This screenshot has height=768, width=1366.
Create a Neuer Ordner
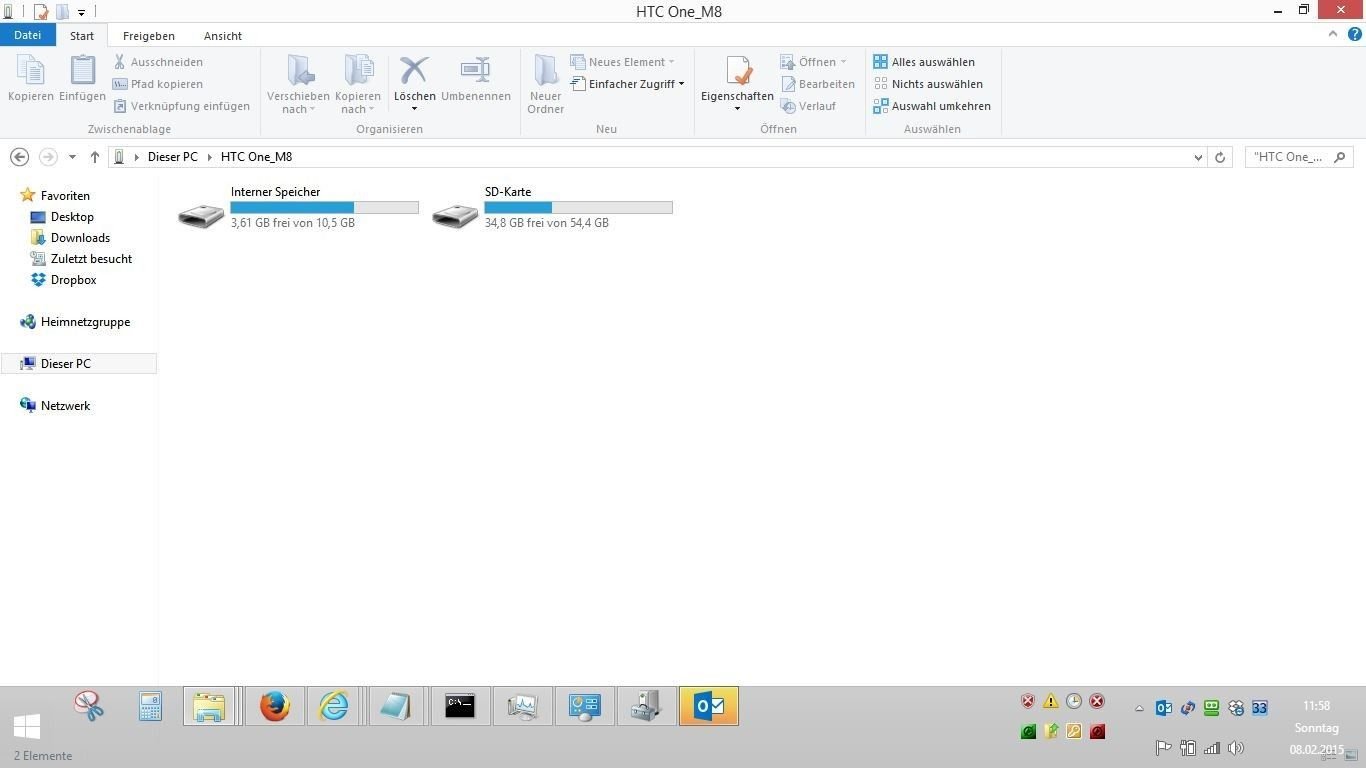546,83
